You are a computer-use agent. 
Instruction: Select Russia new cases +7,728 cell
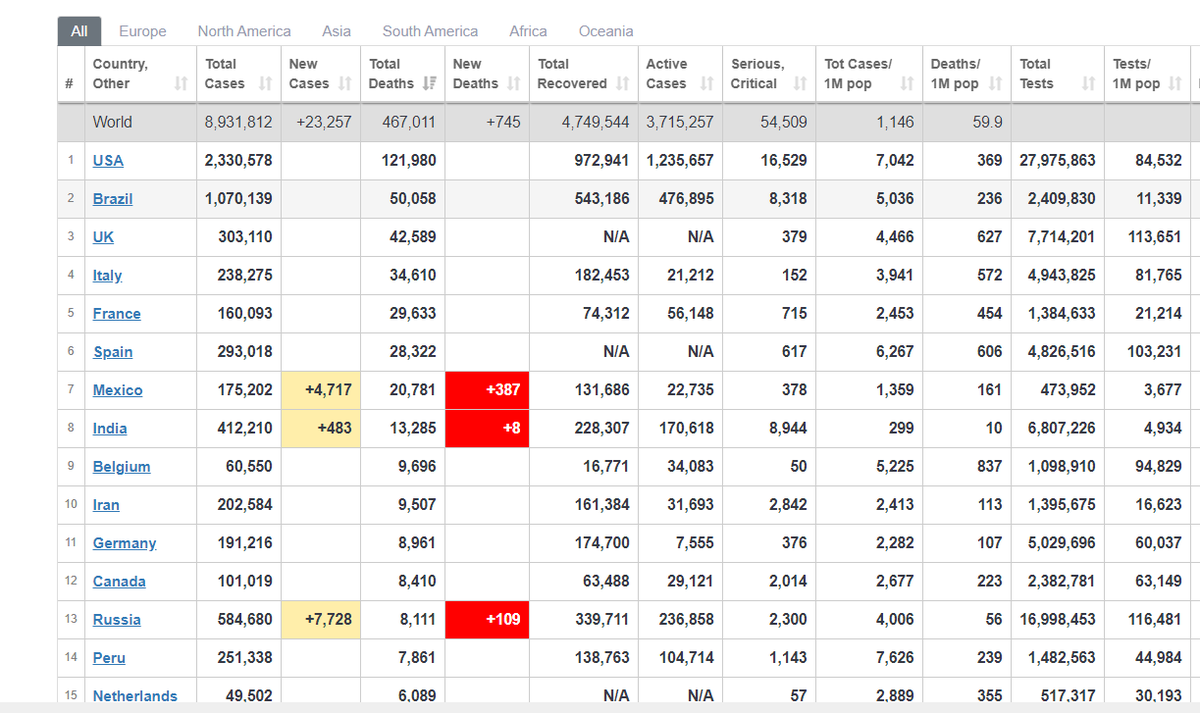pyautogui.click(x=319, y=619)
